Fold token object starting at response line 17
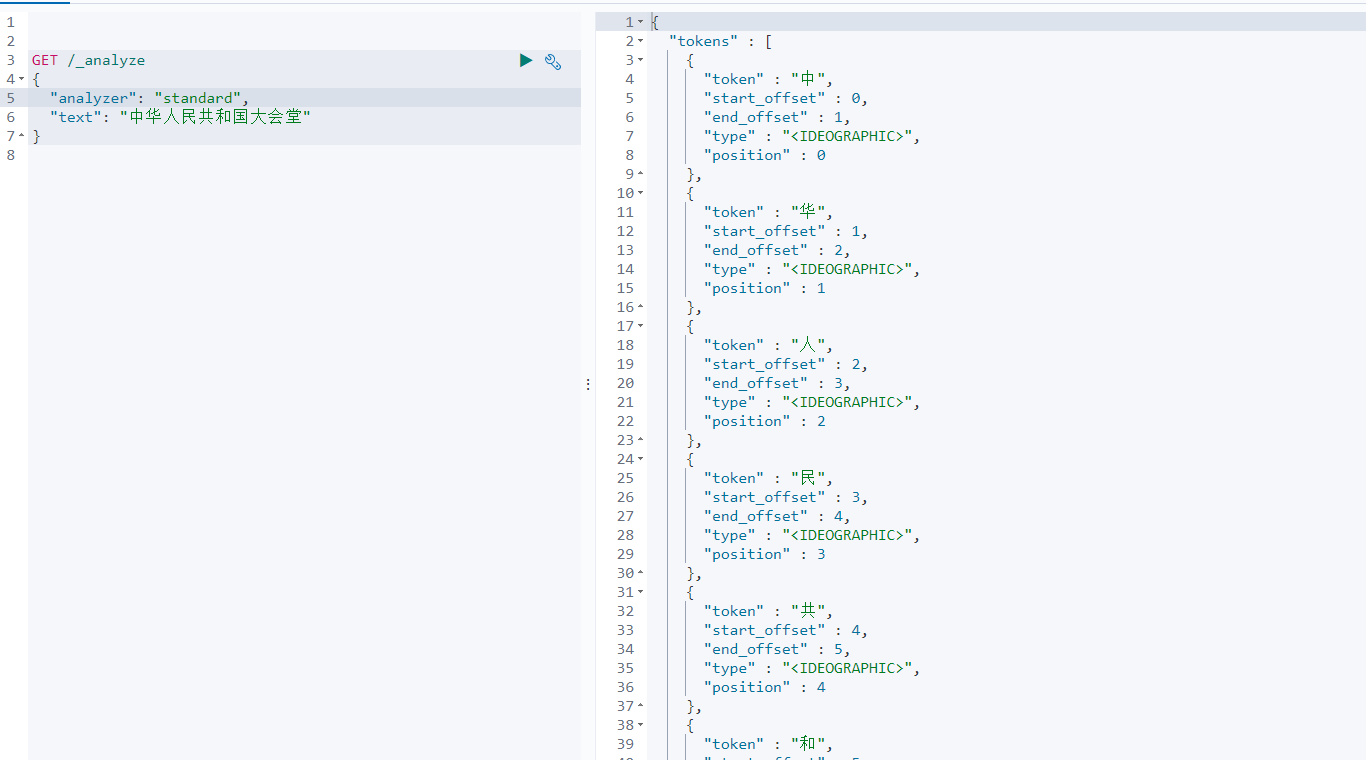This screenshot has width=1366, height=760. [x=641, y=326]
